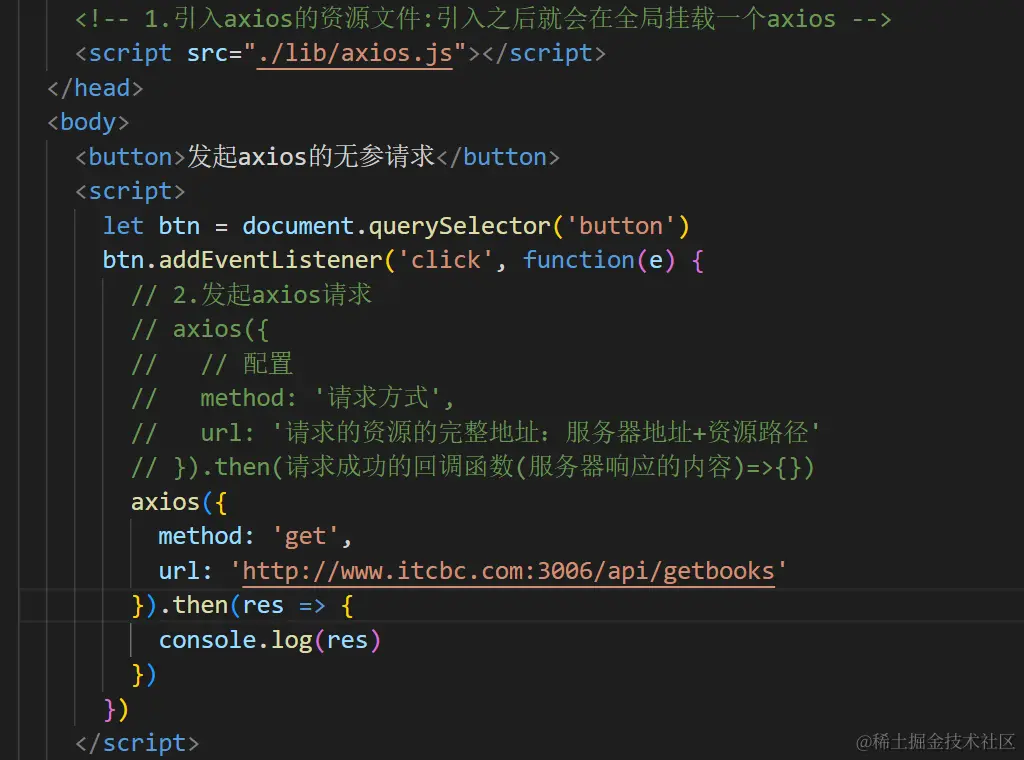Click the .then(res => { arrow function
This screenshot has height=760, width=1024.
coord(256,606)
